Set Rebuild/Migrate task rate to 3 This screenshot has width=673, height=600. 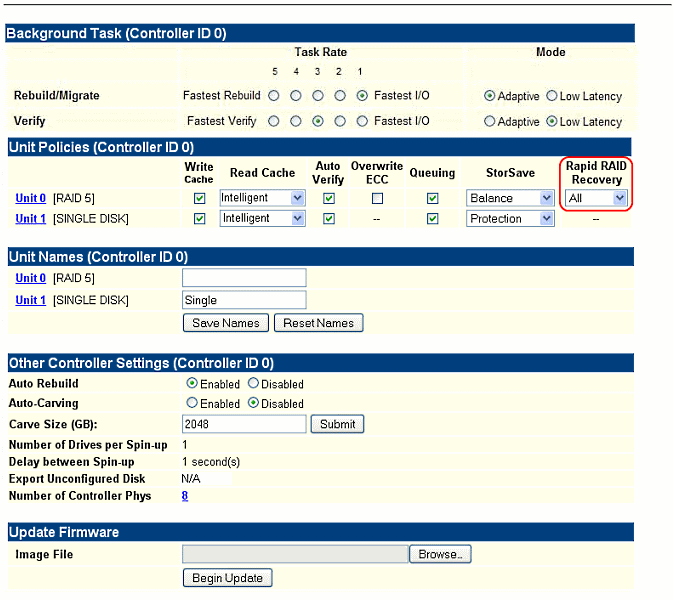[x=318, y=96]
